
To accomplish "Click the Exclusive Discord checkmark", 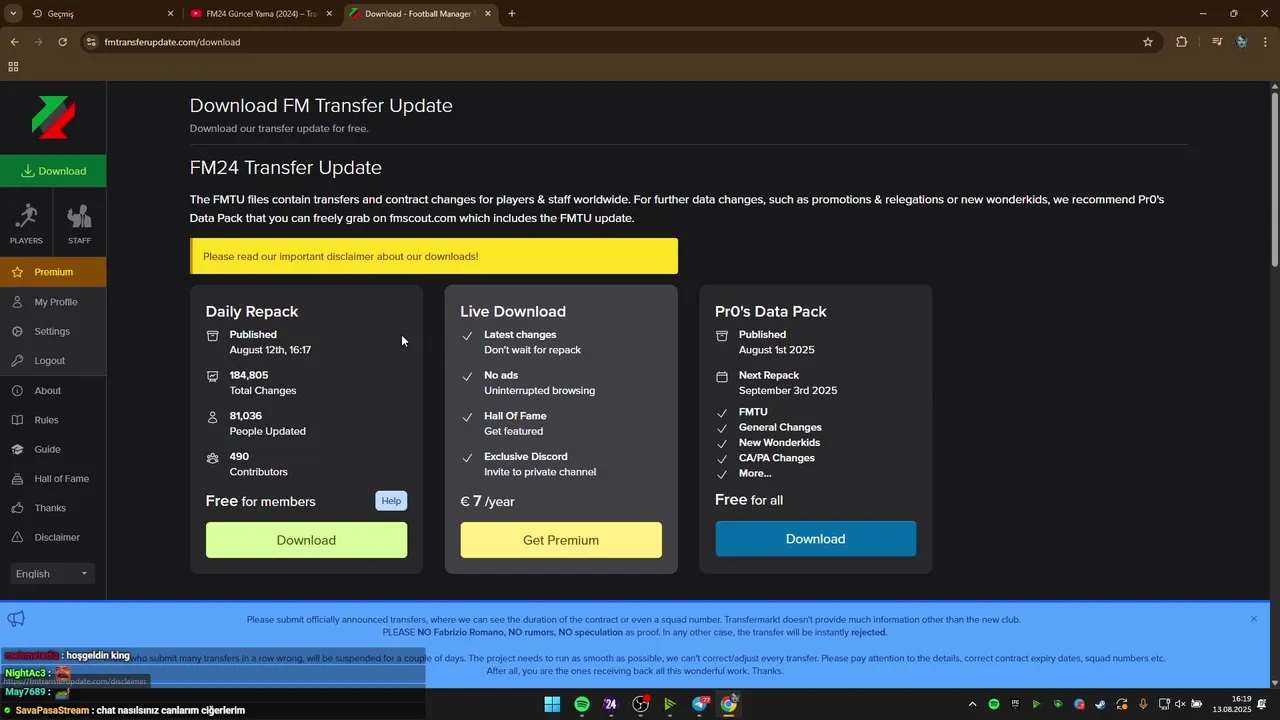I will [x=467, y=458].
